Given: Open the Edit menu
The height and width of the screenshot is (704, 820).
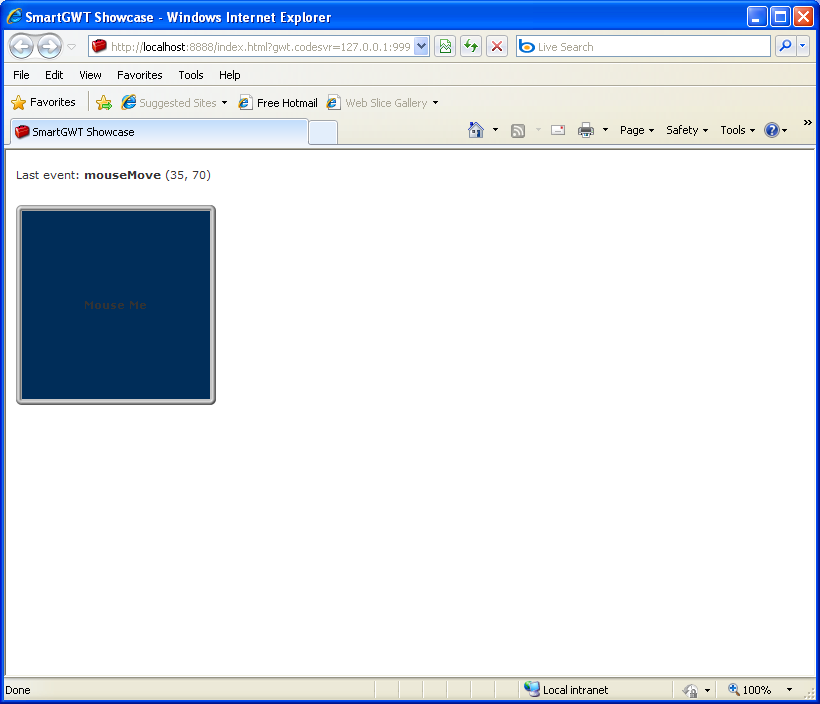Looking at the screenshot, I should point(54,75).
